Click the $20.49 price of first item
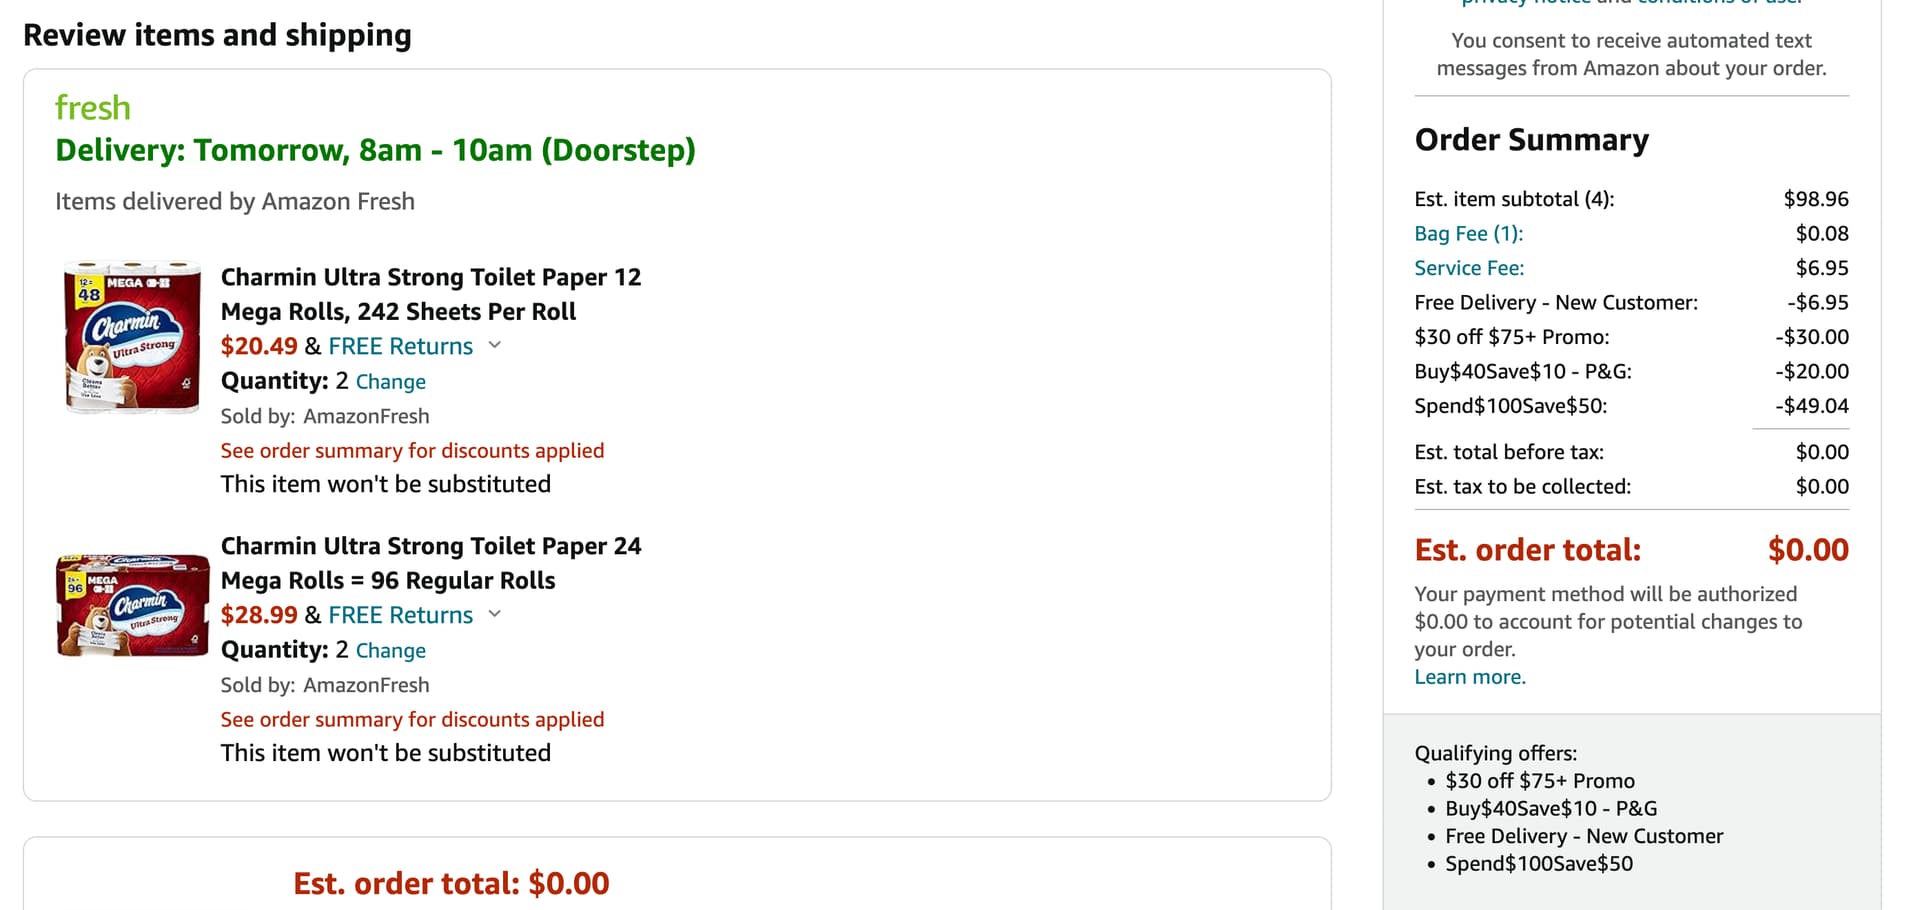The width and height of the screenshot is (1920, 910). [259, 346]
